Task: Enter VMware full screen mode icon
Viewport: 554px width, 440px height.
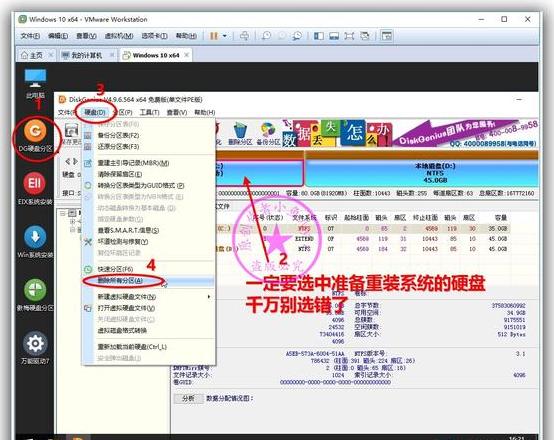Action: pos(349,36)
